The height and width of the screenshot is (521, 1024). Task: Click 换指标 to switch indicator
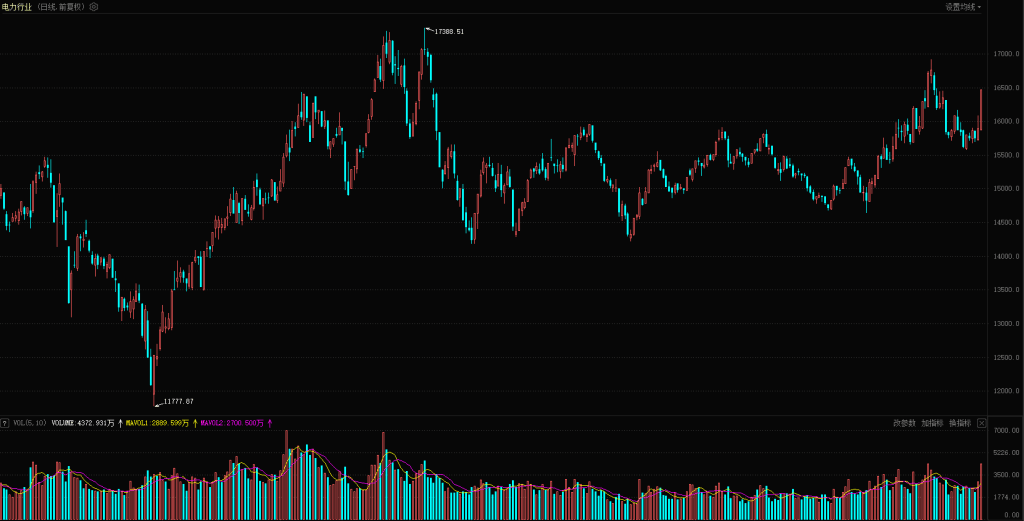(959, 423)
